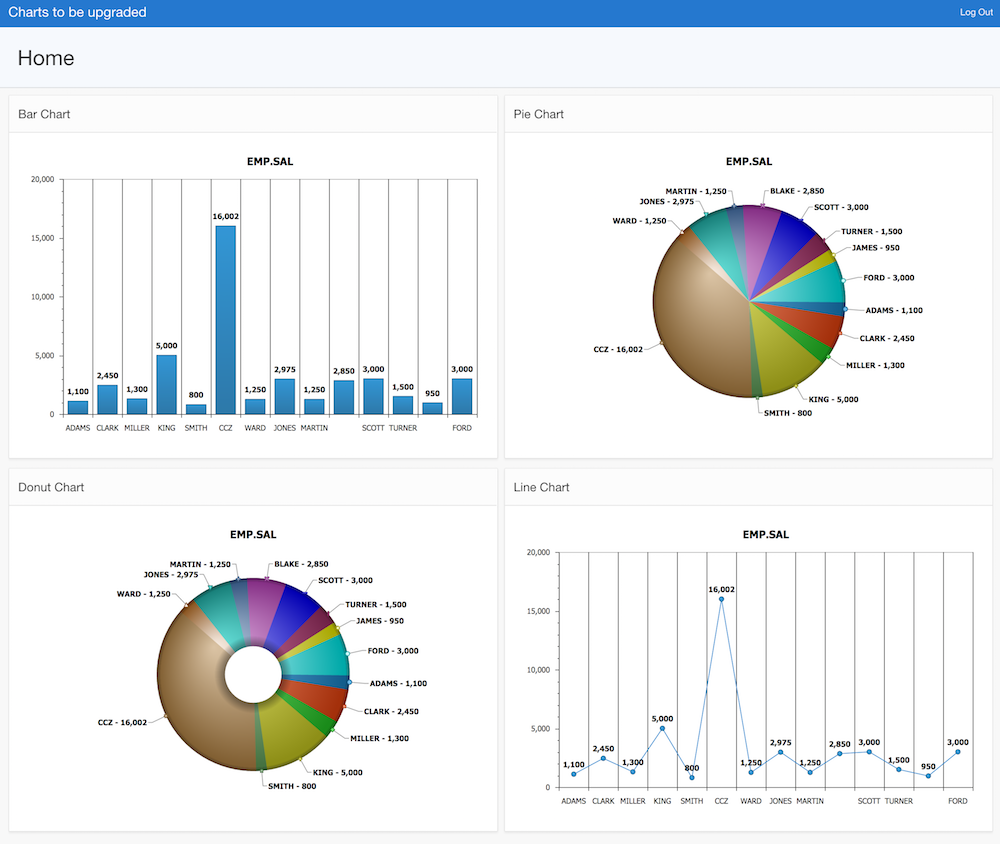
Task: Click the Line Chart region header
Action: point(540,487)
